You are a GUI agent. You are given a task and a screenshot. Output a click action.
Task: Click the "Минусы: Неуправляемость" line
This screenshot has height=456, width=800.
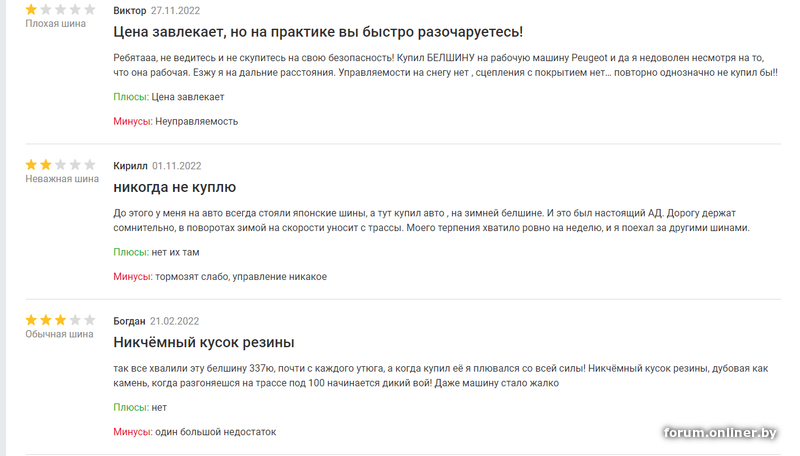(x=175, y=121)
